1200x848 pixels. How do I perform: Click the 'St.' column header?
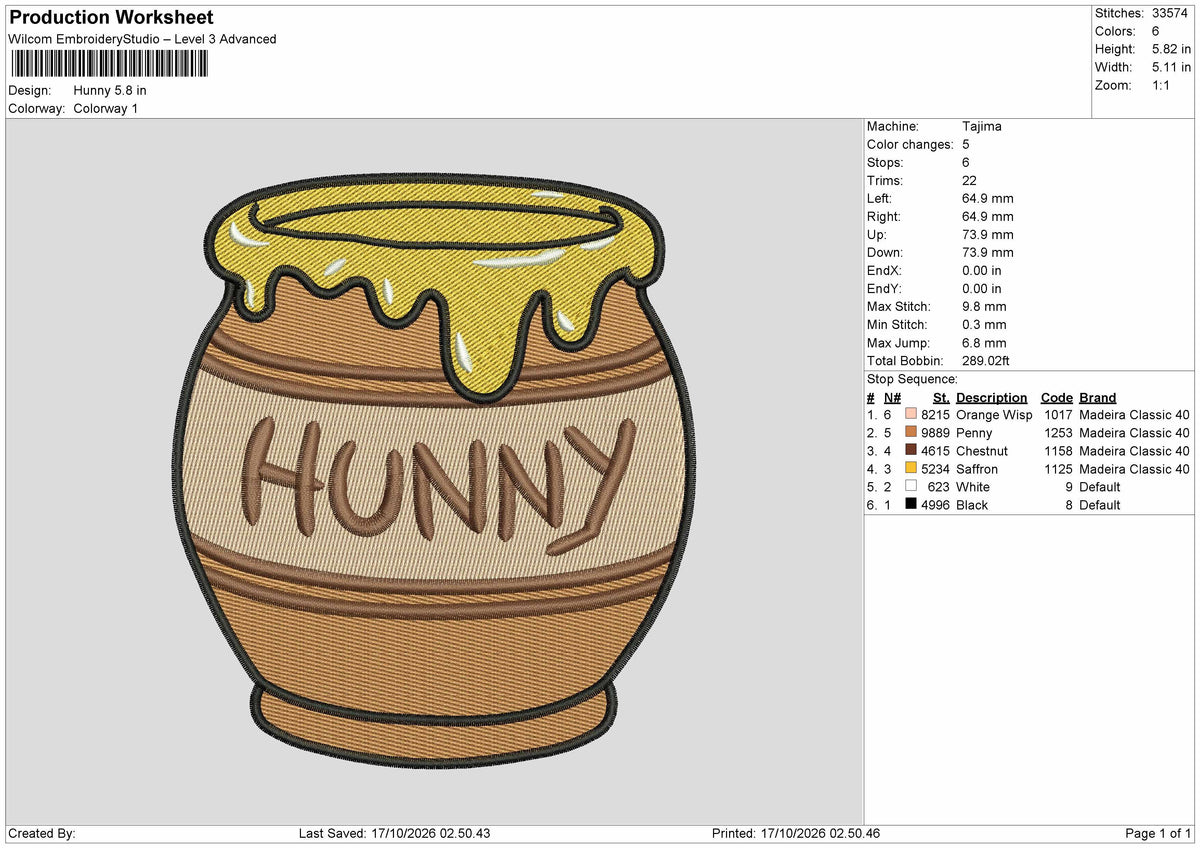(x=941, y=397)
